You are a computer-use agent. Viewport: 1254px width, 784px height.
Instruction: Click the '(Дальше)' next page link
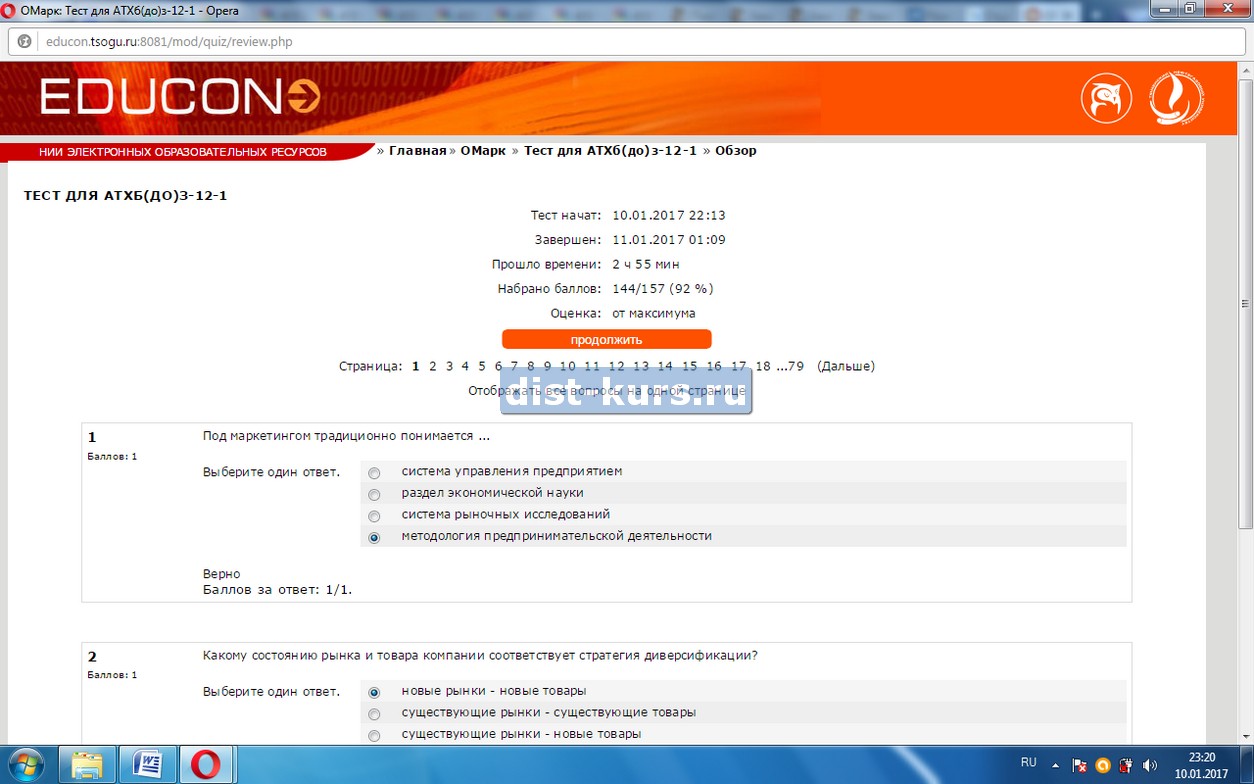[x=846, y=366]
